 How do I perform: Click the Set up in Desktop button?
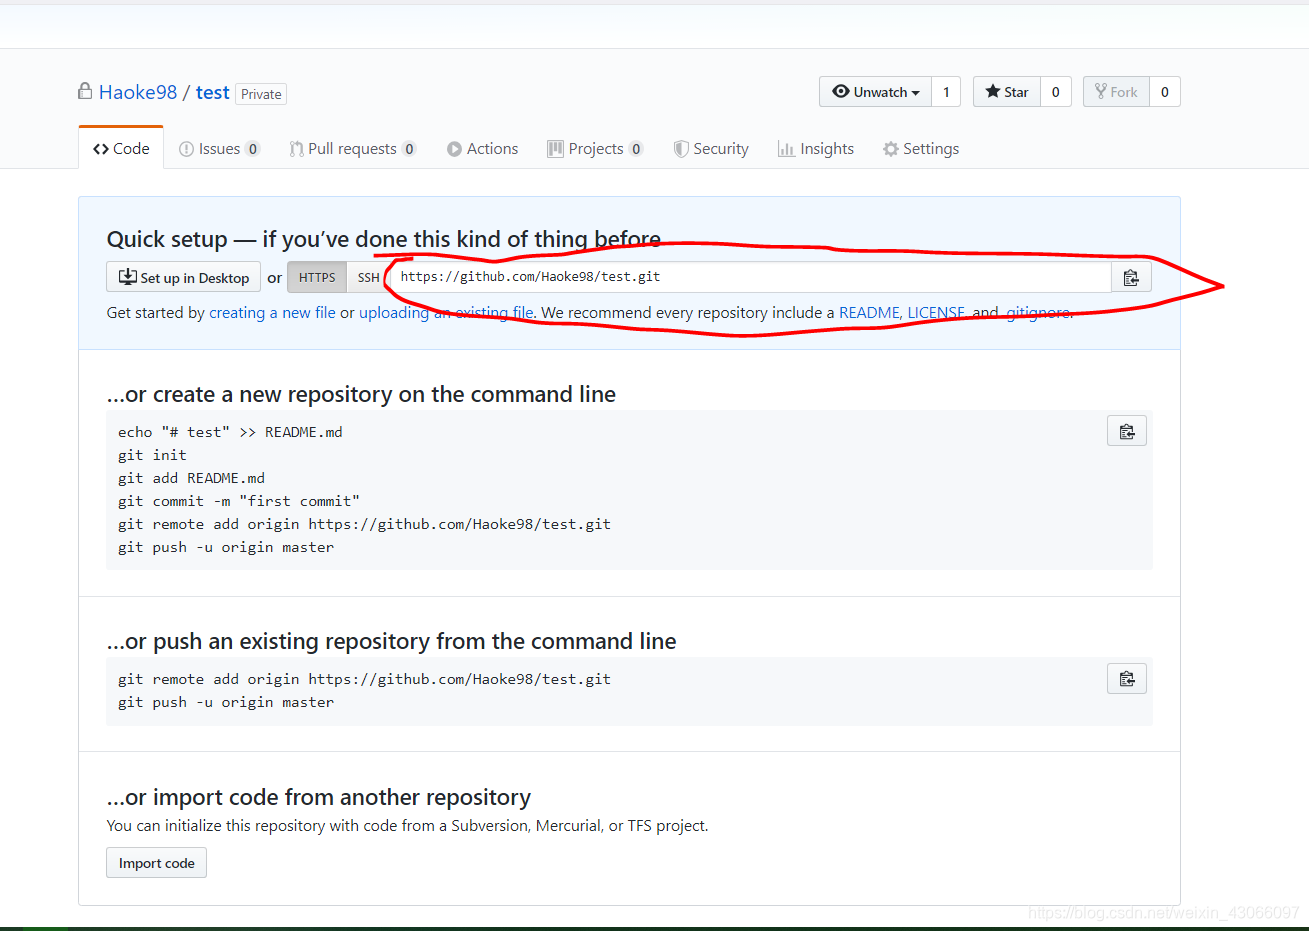184,277
